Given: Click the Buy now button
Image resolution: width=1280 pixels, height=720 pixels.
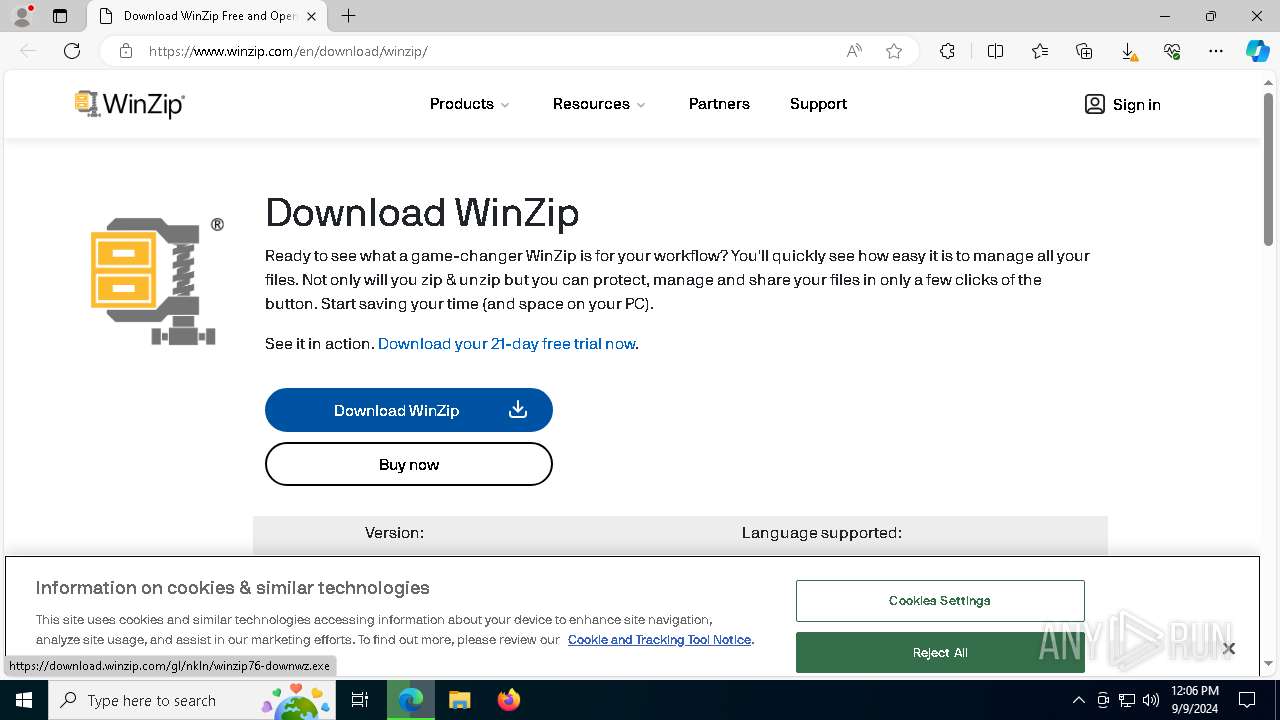Looking at the screenshot, I should (409, 464).
